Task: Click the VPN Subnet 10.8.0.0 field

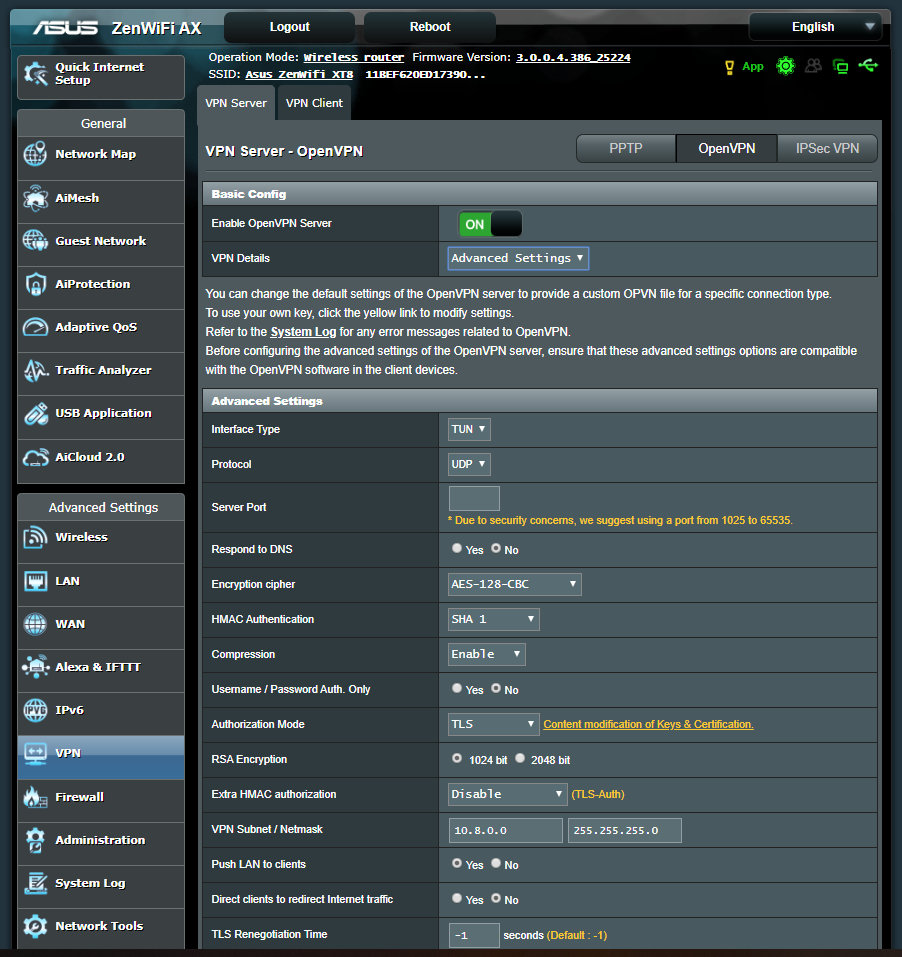Action: coord(506,831)
